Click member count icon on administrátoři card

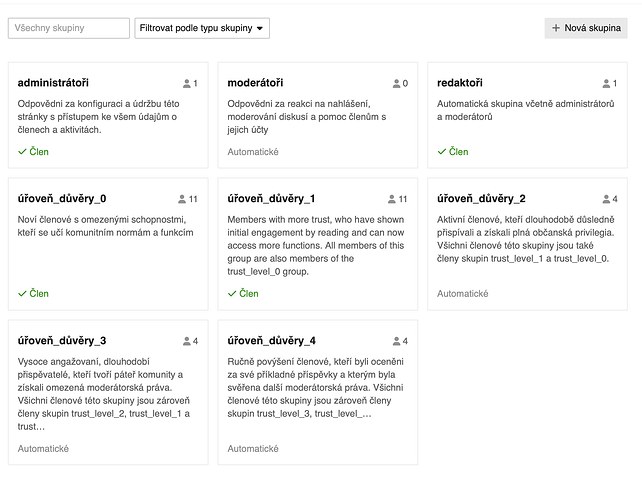pos(186,84)
